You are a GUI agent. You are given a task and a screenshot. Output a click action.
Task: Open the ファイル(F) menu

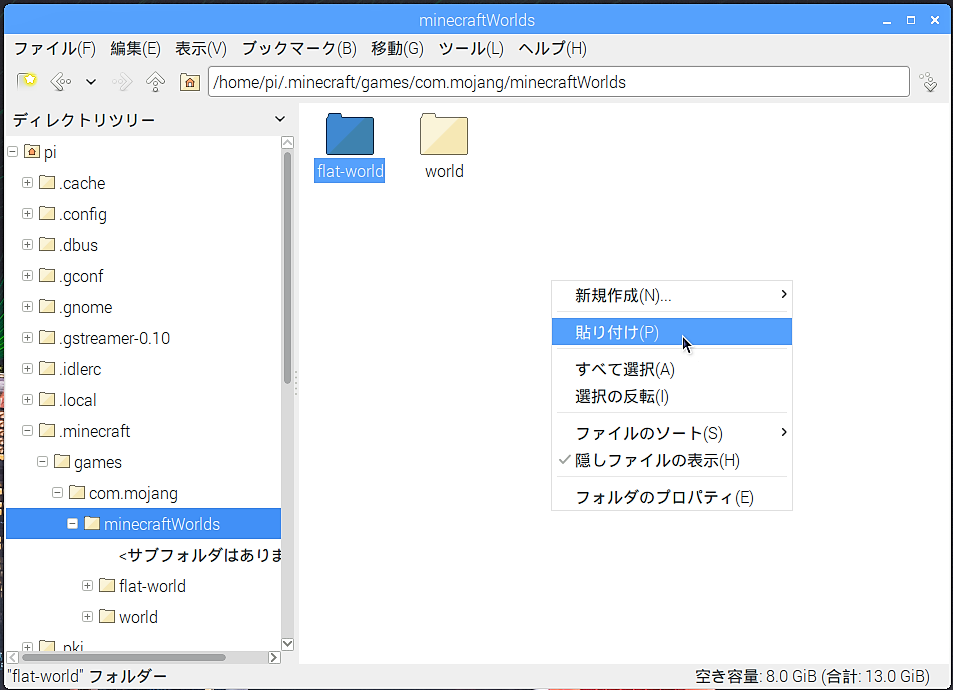coord(55,49)
